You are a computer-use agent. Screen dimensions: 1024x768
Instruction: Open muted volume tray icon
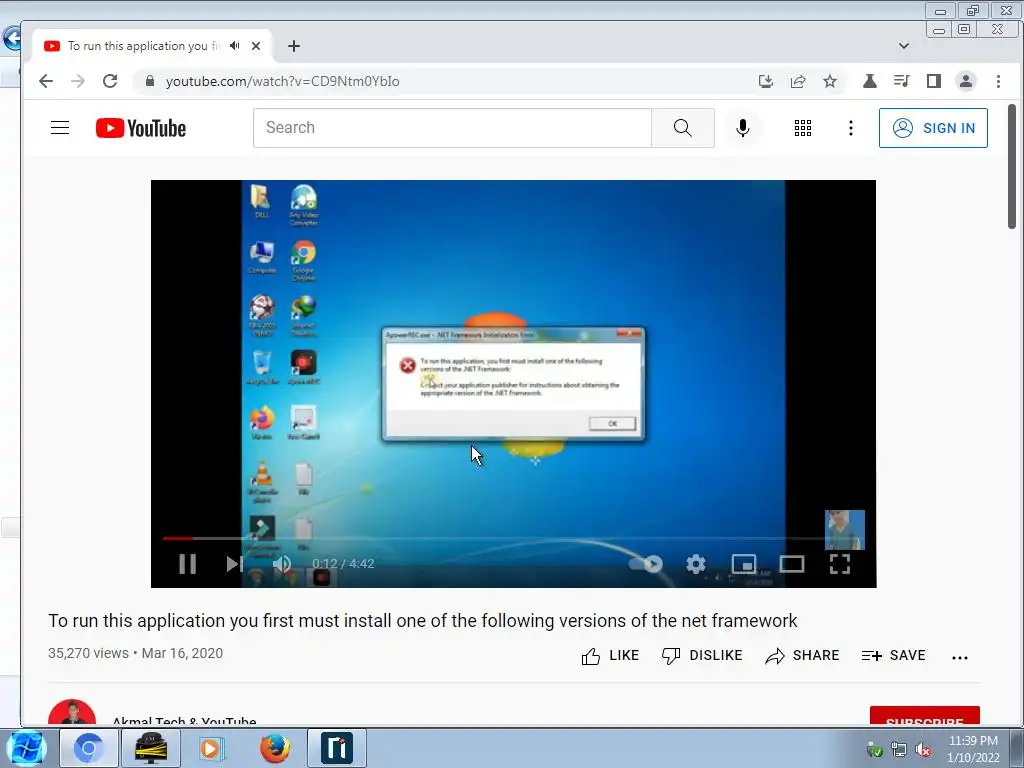[923, 750]
